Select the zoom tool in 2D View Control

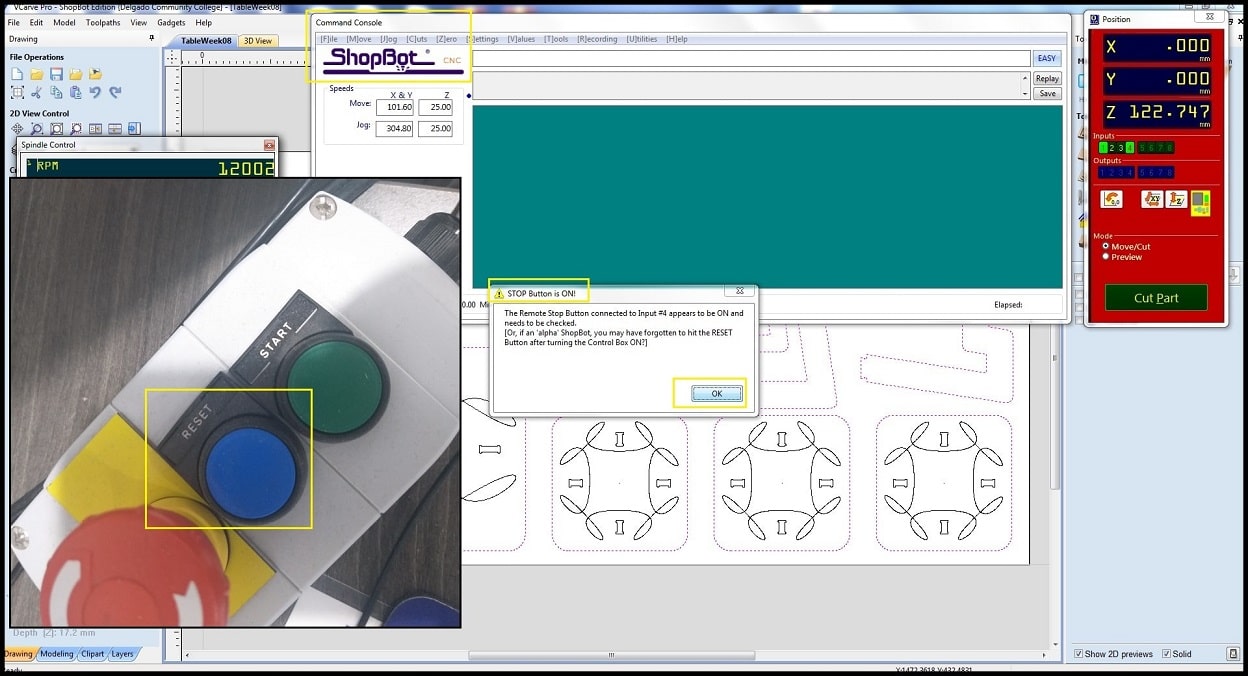[x=37, y=129]
